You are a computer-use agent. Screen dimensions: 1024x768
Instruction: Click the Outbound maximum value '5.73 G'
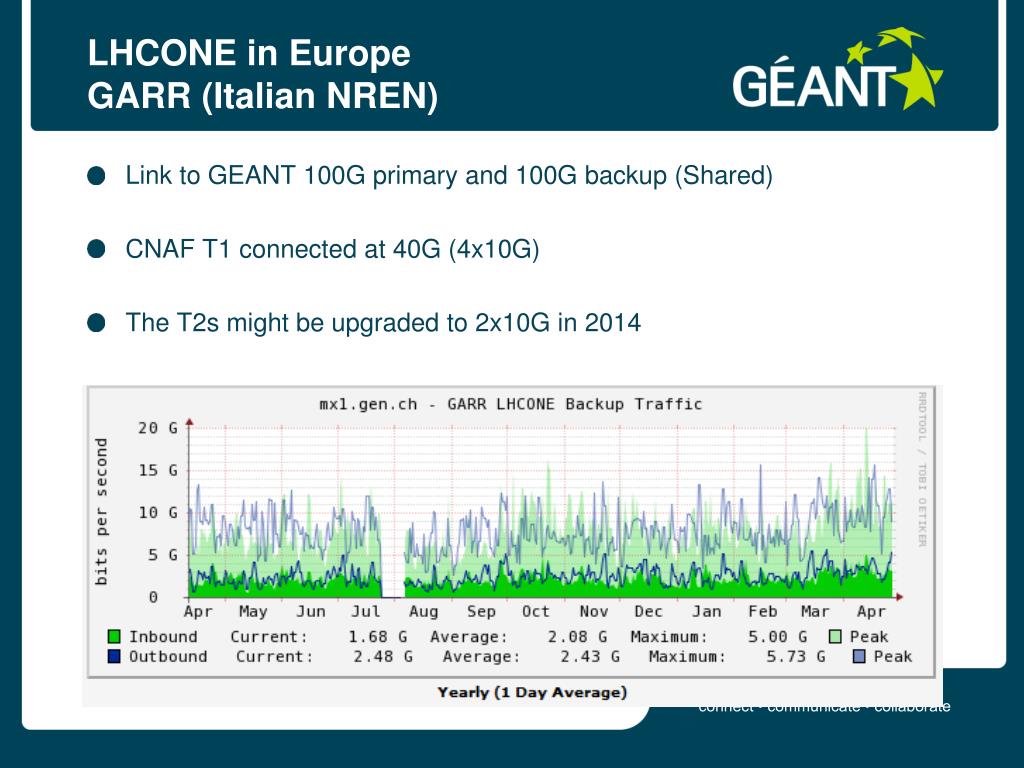coord(795,656)
